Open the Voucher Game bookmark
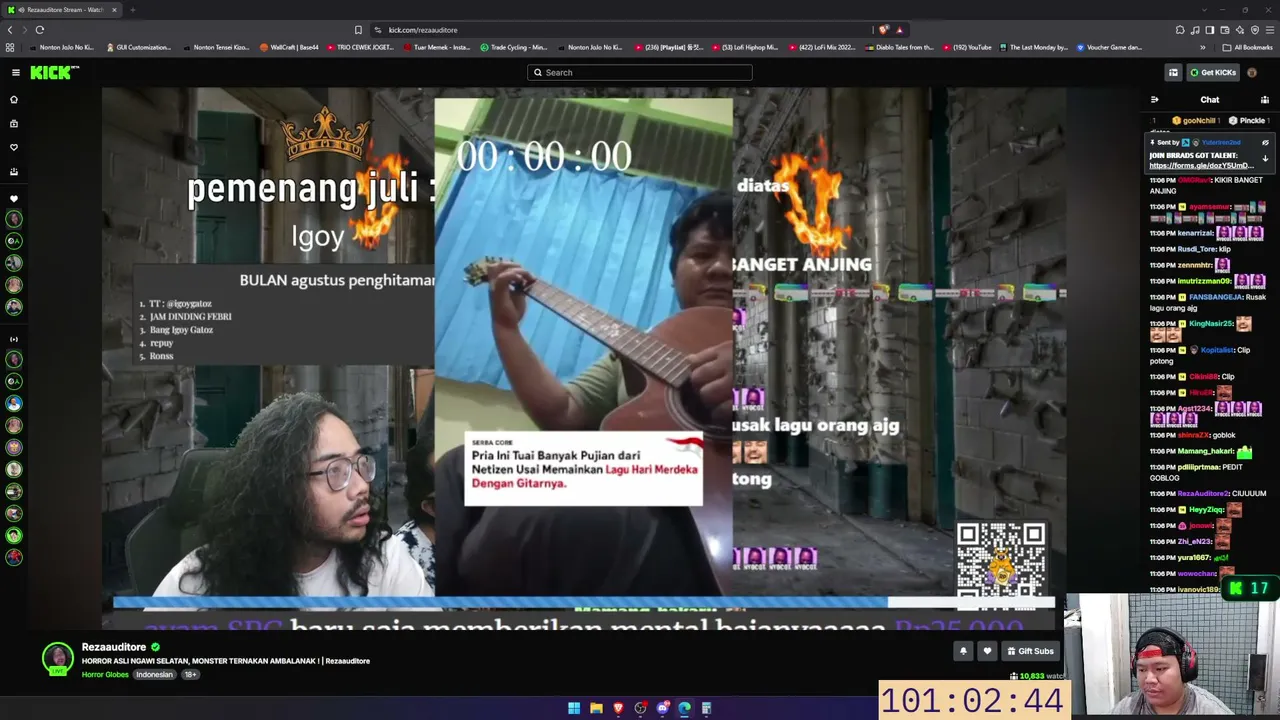 tap(1110, 47)
